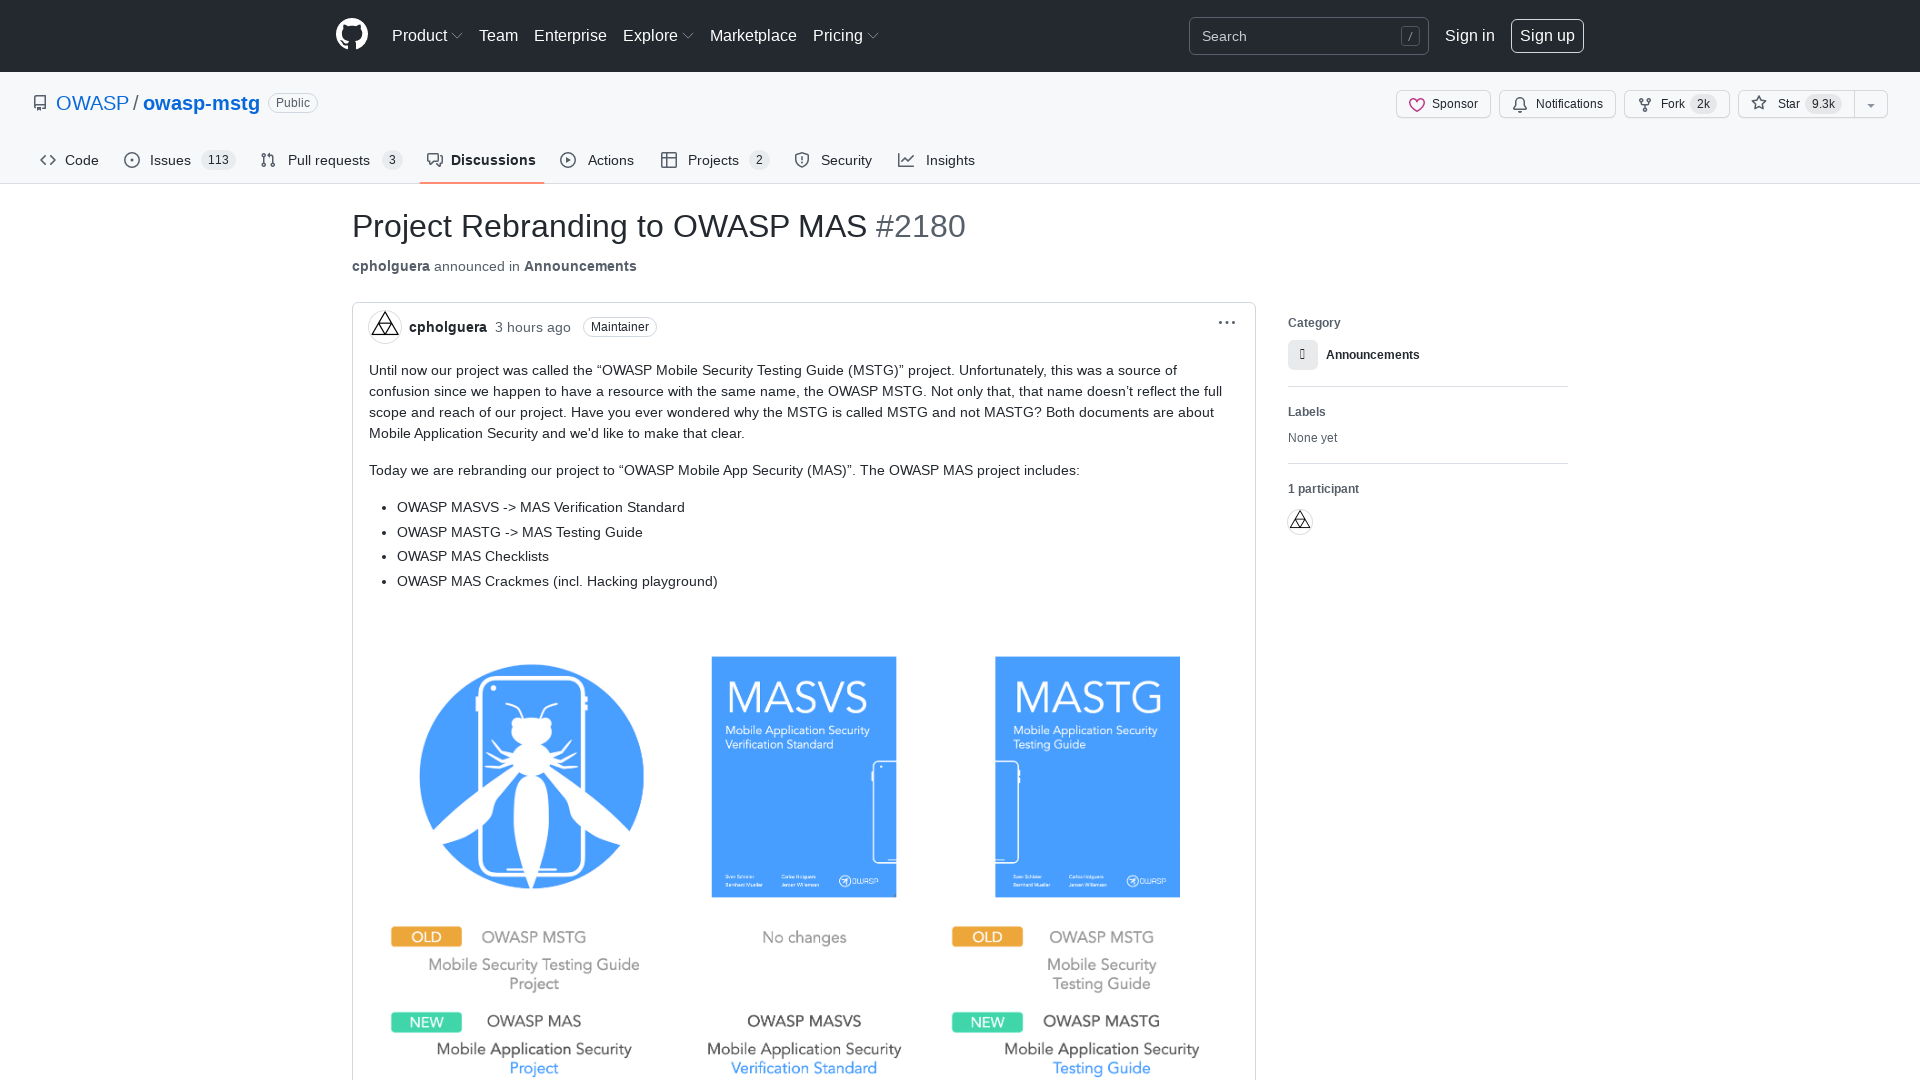Click the Security shield icon
This screenshot has height=1080, width=1920.
pyautogui.click(x=802, y=160)
